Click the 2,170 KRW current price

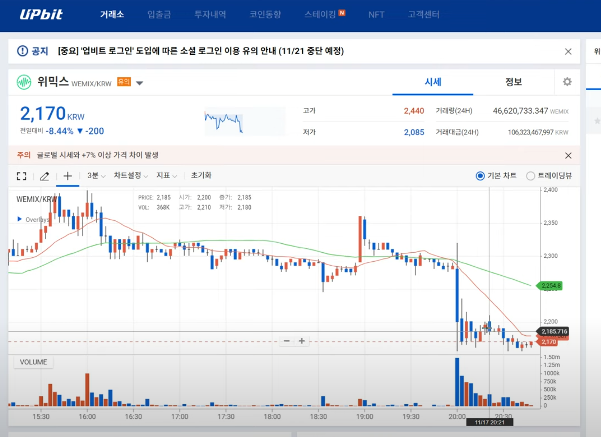coord(52,114)
